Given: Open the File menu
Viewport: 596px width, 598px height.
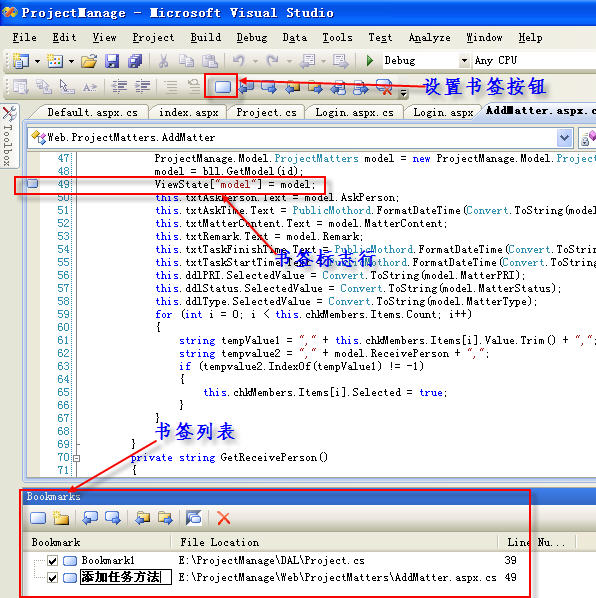Looking at the screenshot, I should [x=24, y=37].
